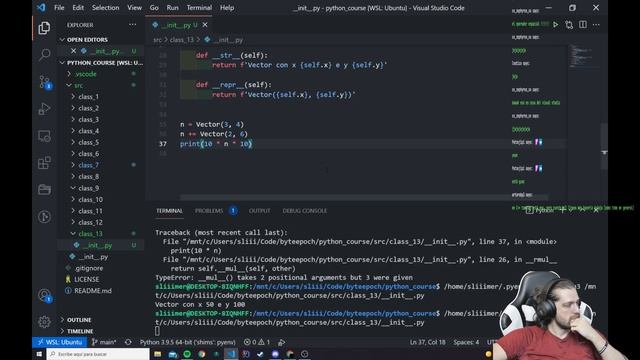640x360 pixels.
Task: Open the Extensions view
Action: (x=44, y=163)
